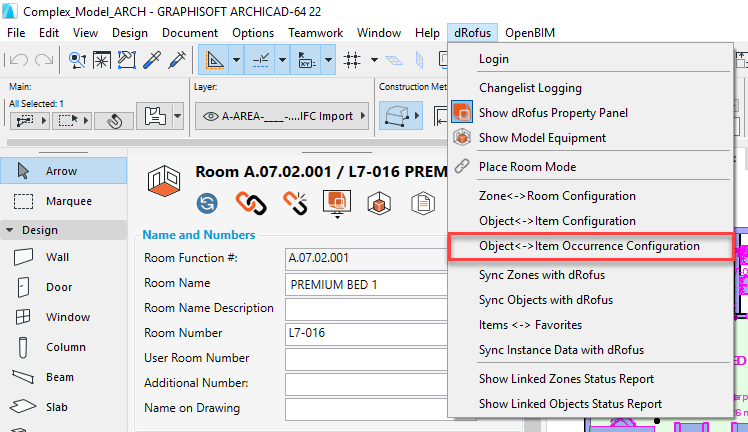Collapse the Design toolbox section
The width and height of the screenshot is (748, 432).
click(x=10, y=230)
